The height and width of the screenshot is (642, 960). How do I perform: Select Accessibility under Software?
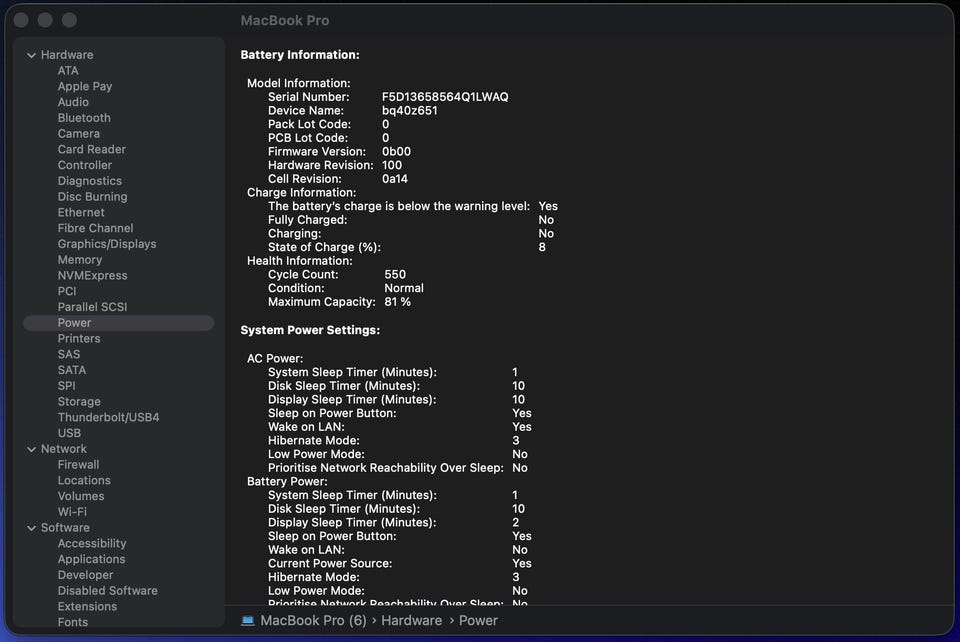coord(92,543)
